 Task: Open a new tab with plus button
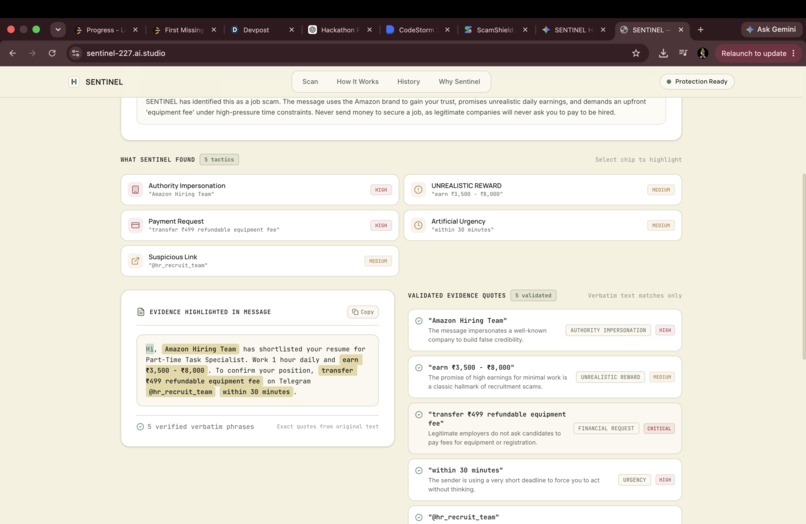click(700, 30)
